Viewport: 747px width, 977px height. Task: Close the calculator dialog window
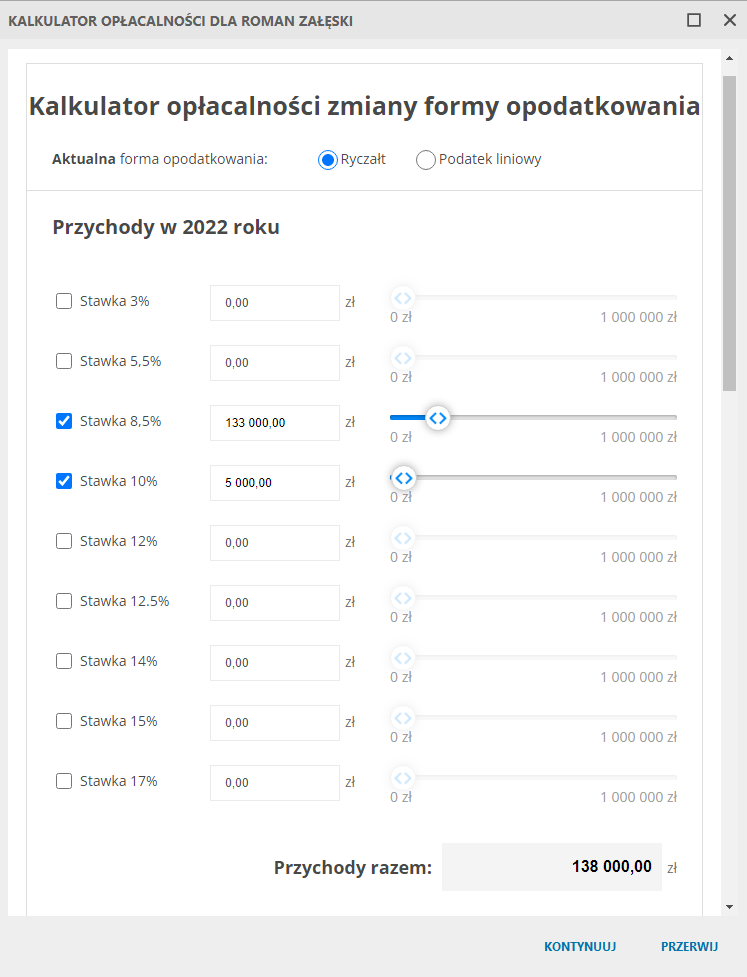click(x=727, y=20)
